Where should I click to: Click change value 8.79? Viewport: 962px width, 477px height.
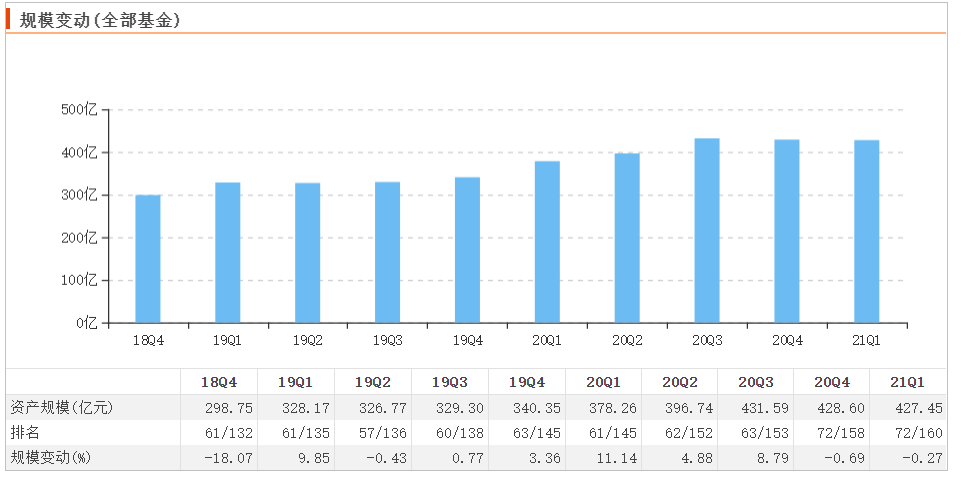pyautogui.click(x=775, y=459)
